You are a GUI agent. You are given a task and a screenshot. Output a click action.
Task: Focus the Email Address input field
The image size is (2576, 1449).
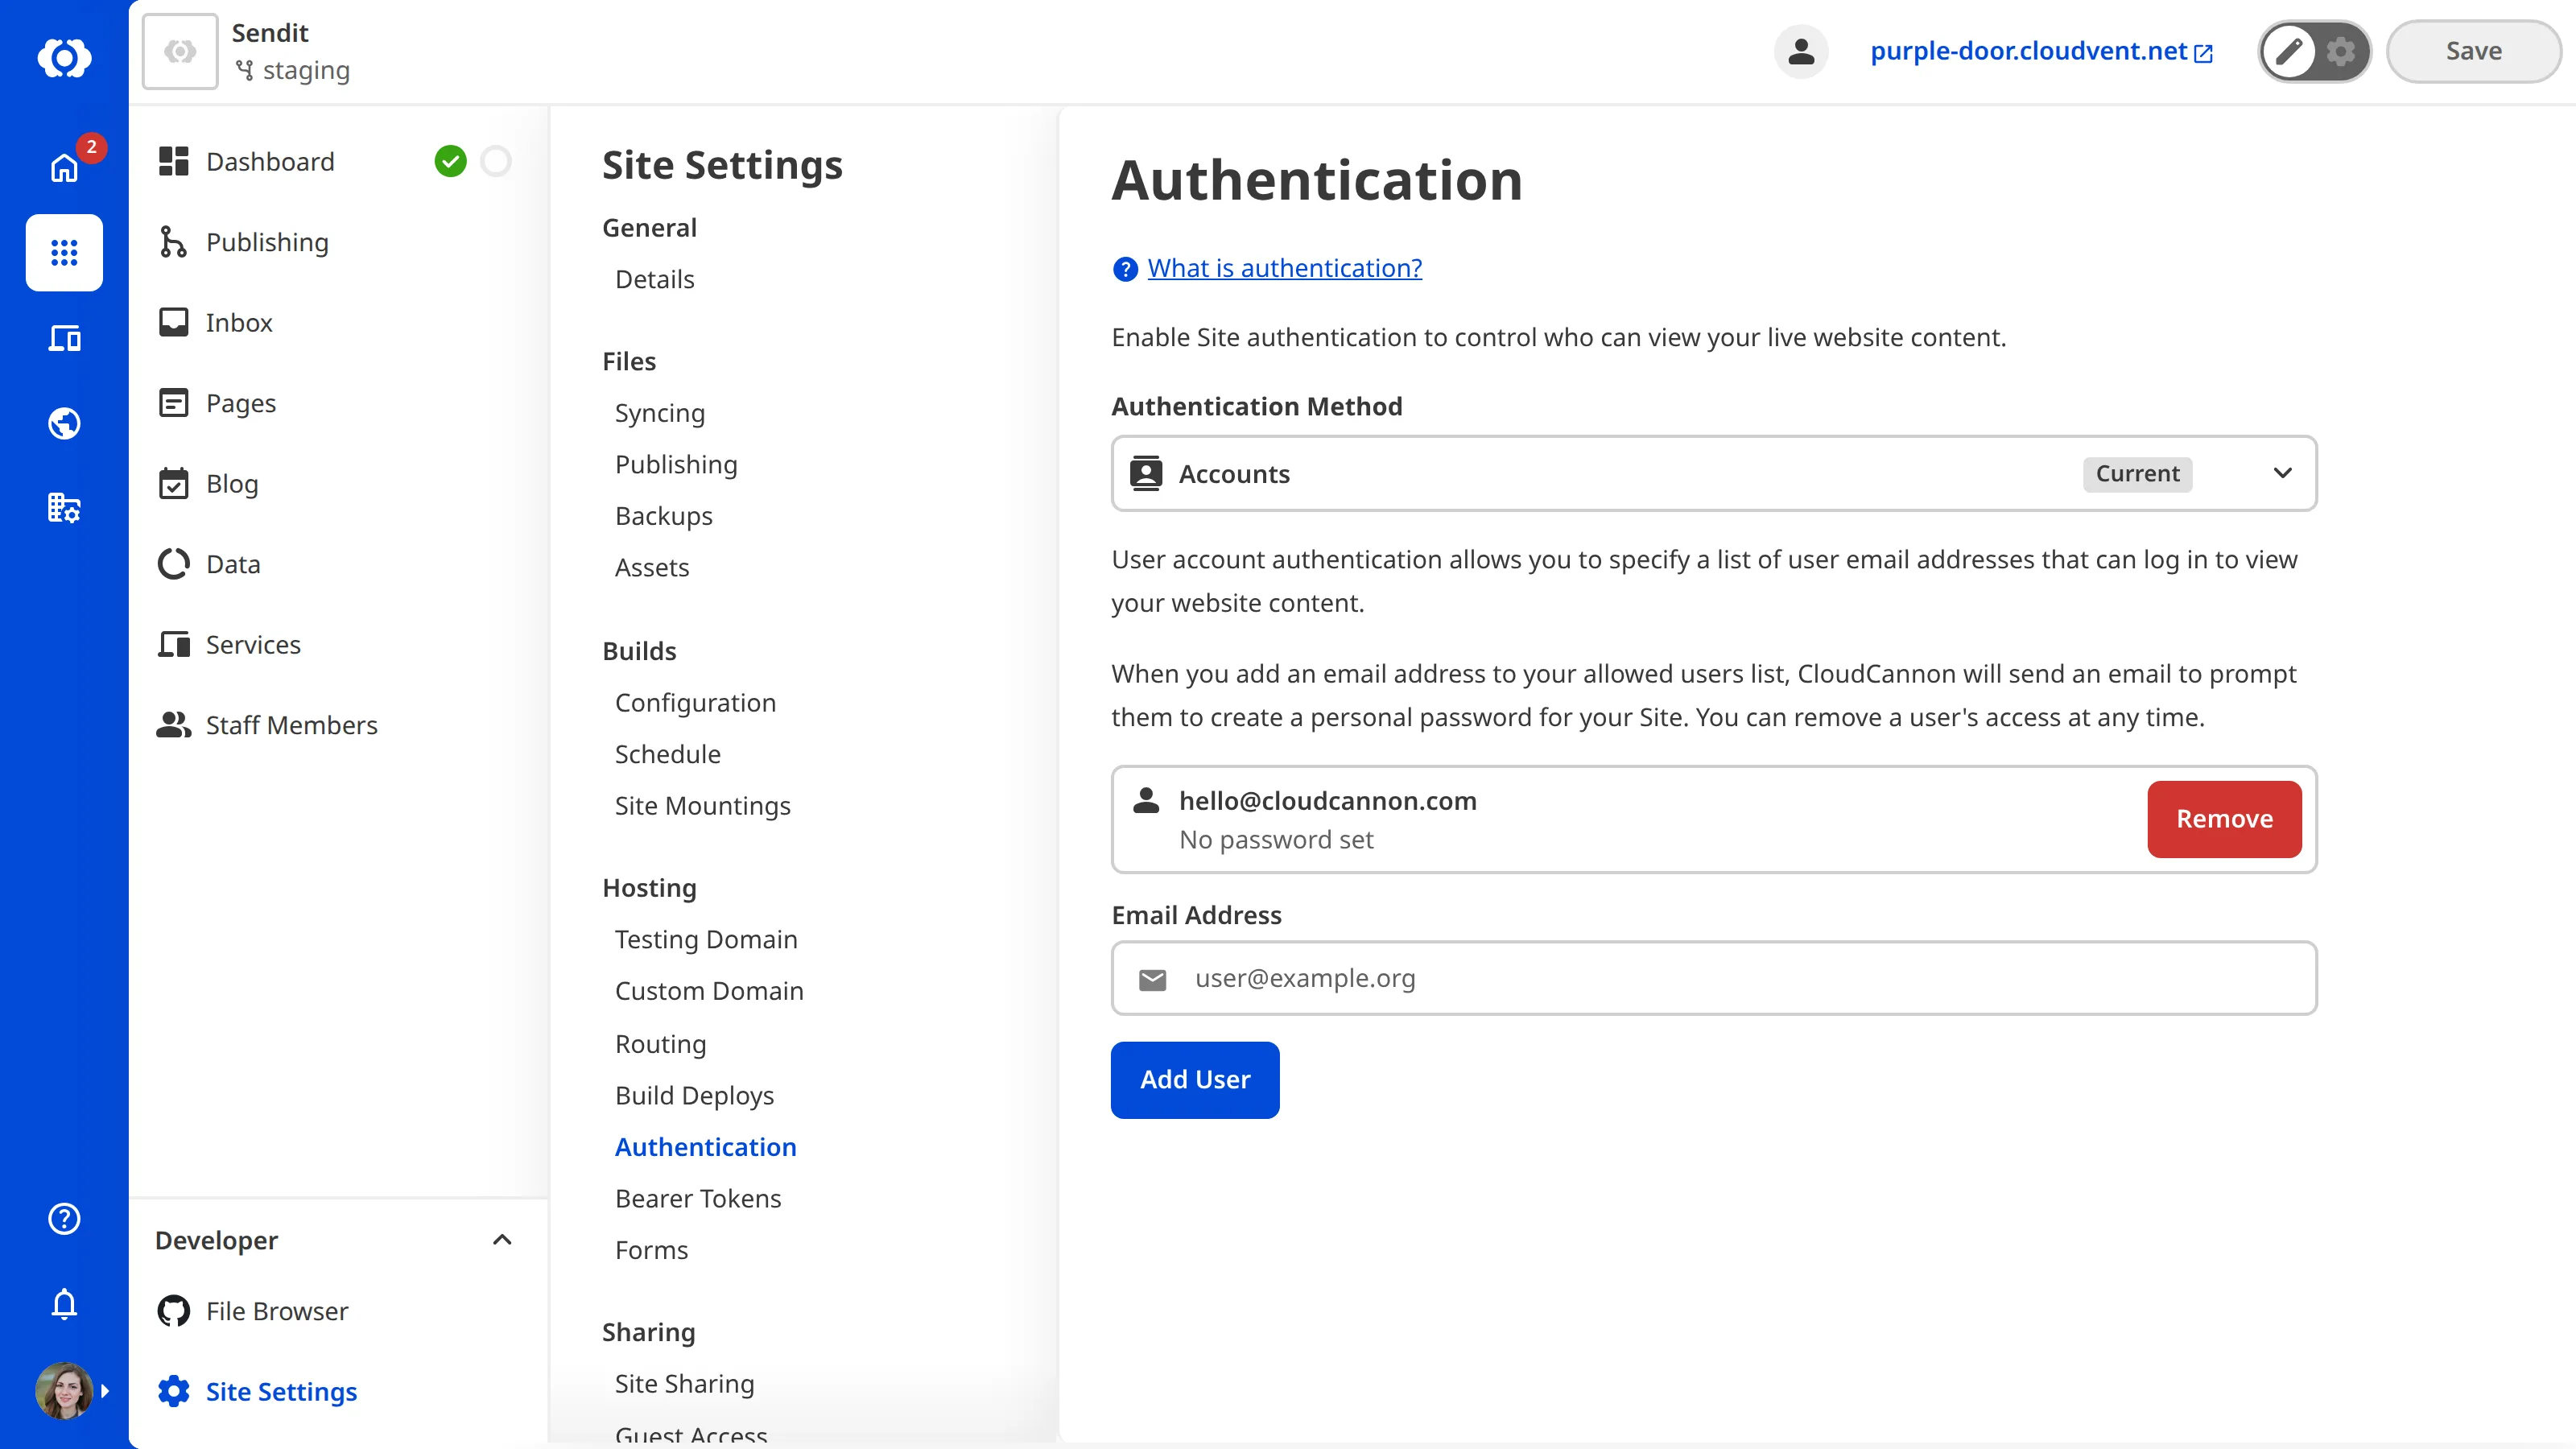click(1714, 978)
